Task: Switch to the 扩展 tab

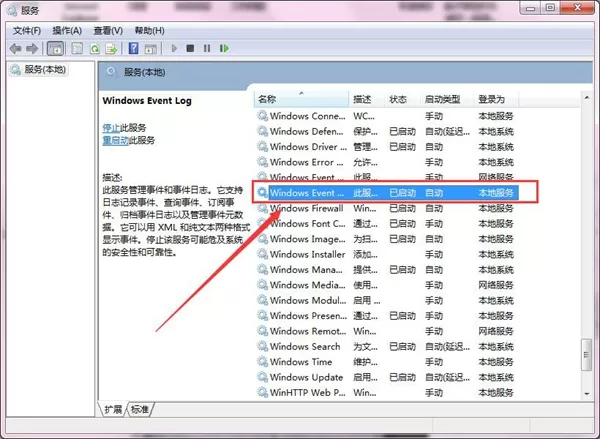Action: coord(113,410)
